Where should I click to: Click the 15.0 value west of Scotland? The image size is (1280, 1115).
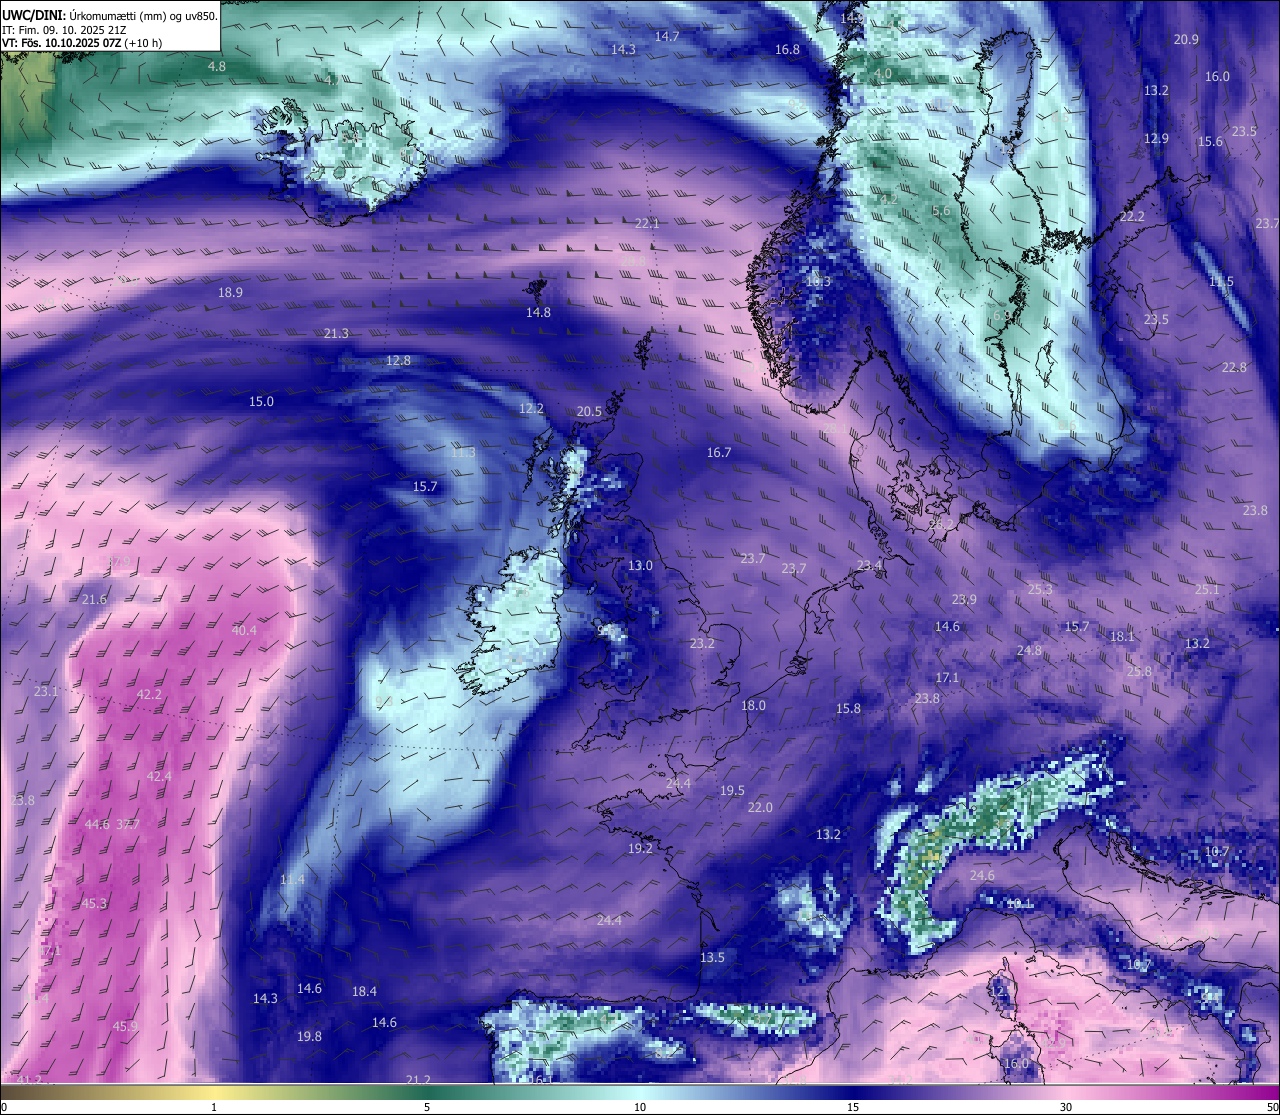tap(261, 401)
